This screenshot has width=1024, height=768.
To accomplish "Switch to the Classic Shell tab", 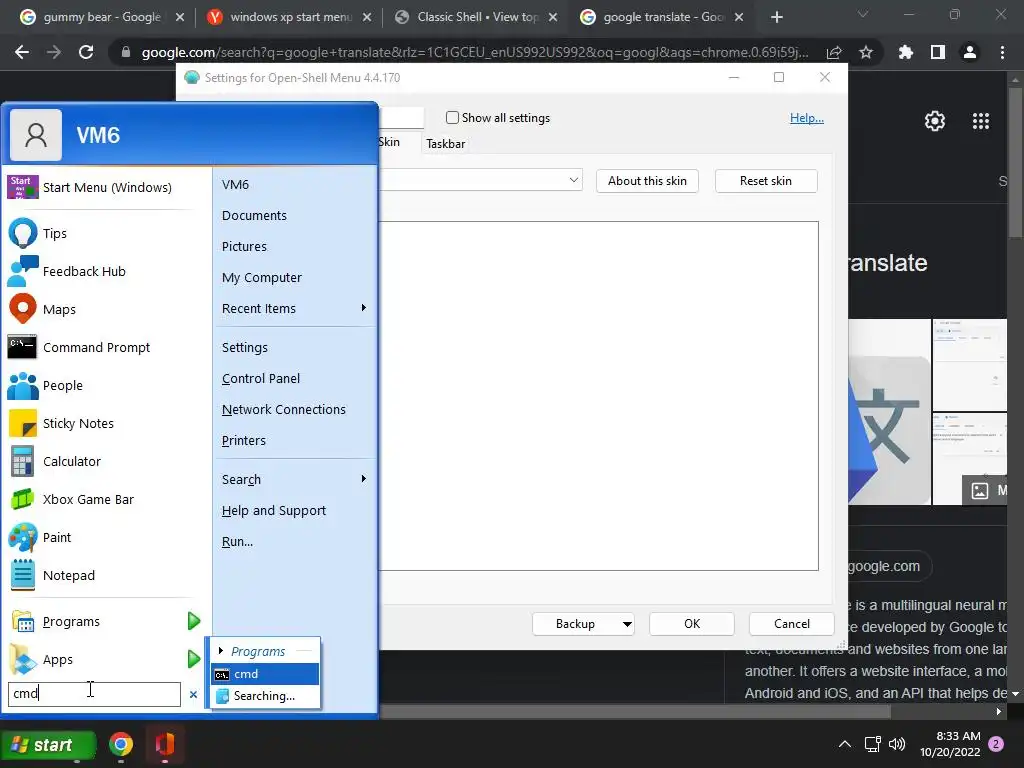I will (477, 17).
